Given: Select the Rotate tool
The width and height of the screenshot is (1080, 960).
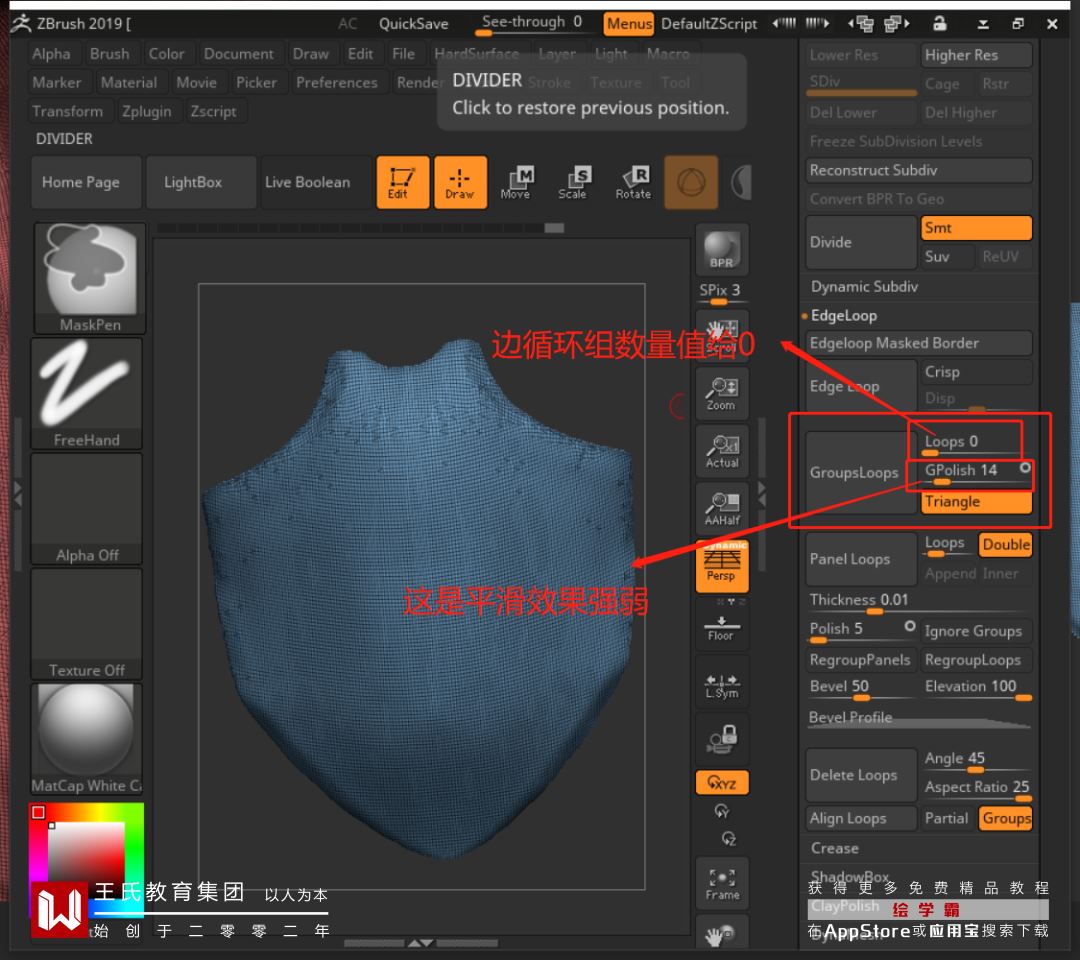Looking at the screenshot, I should pos(633,182).
